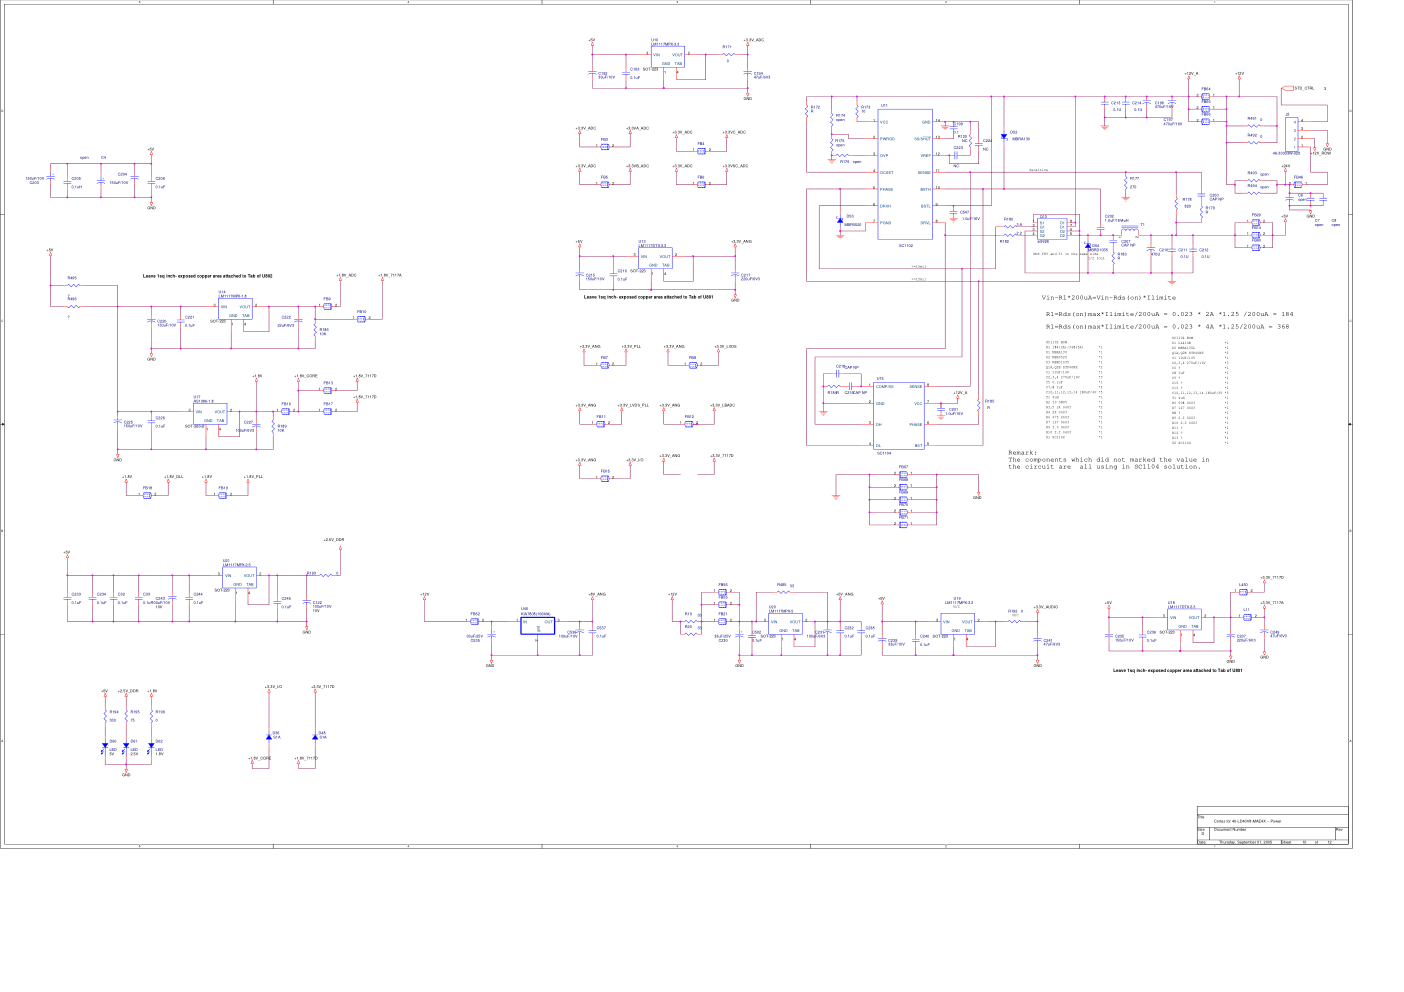Click the copper area note beside U18
Screen dimensions: 1404x992
click(x=1178, y=670)
